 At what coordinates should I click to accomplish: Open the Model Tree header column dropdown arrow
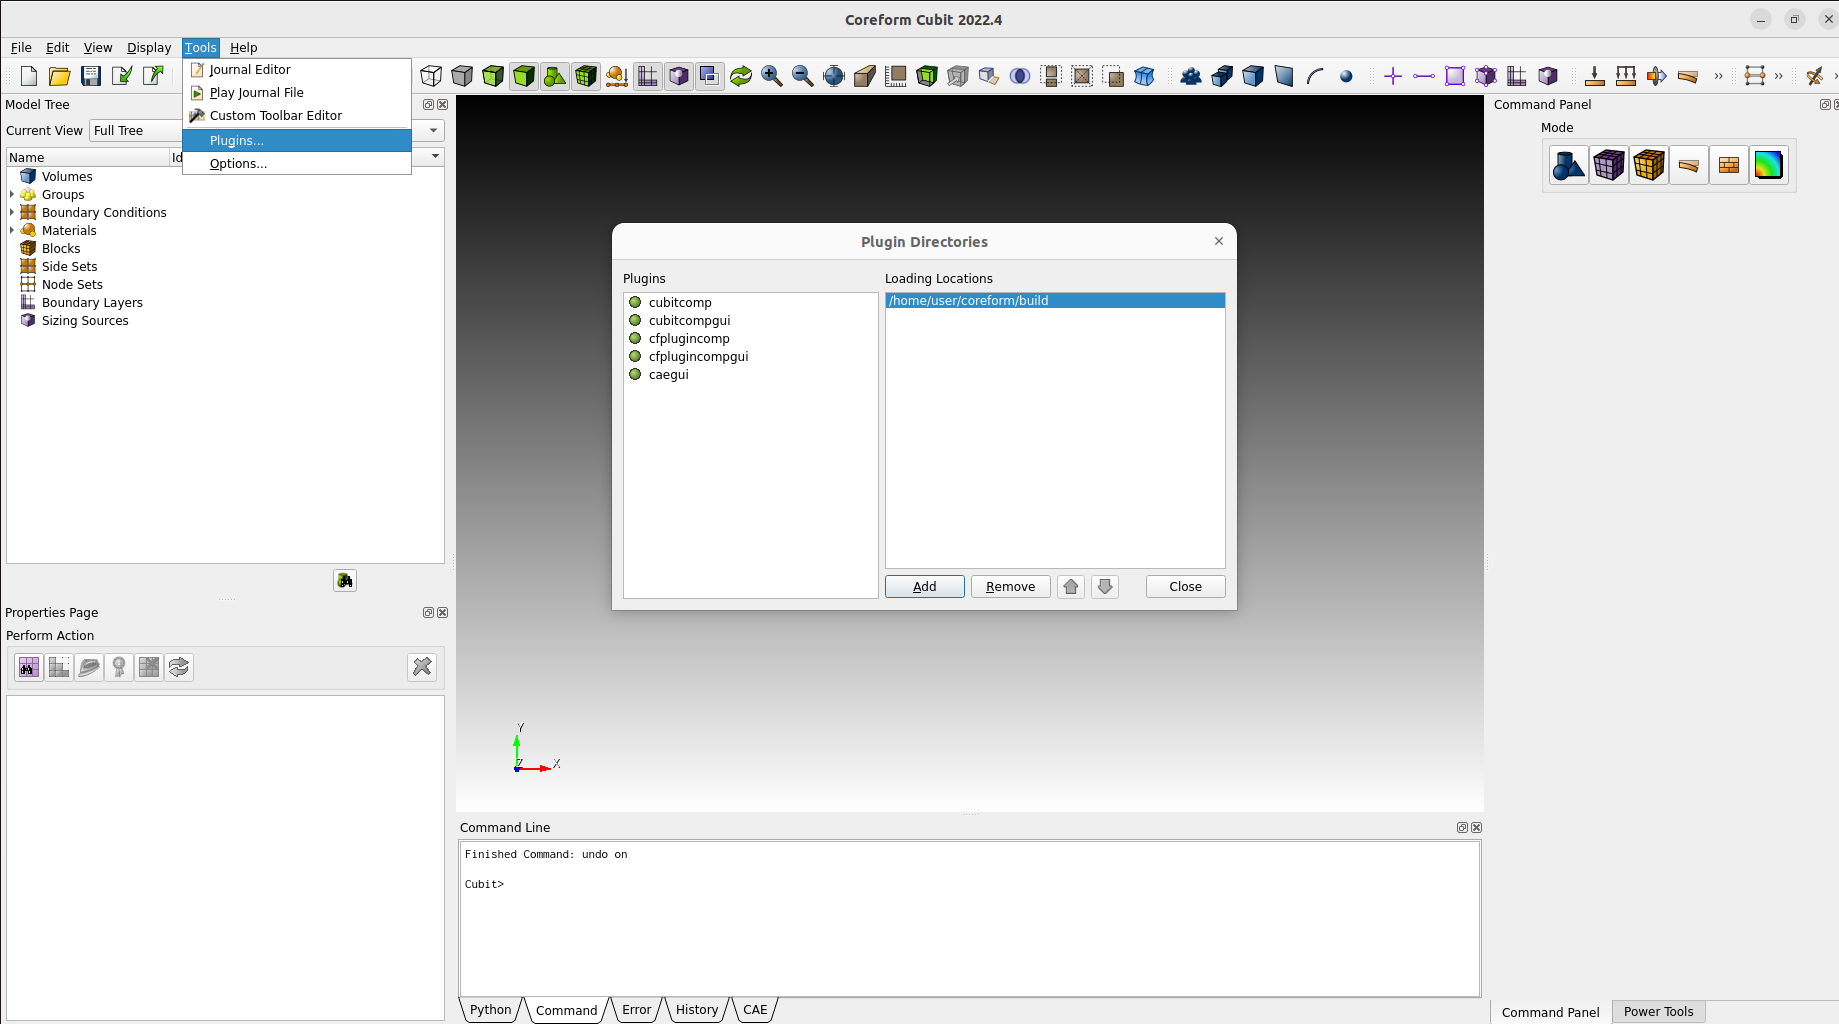click(x=435, y=156)
